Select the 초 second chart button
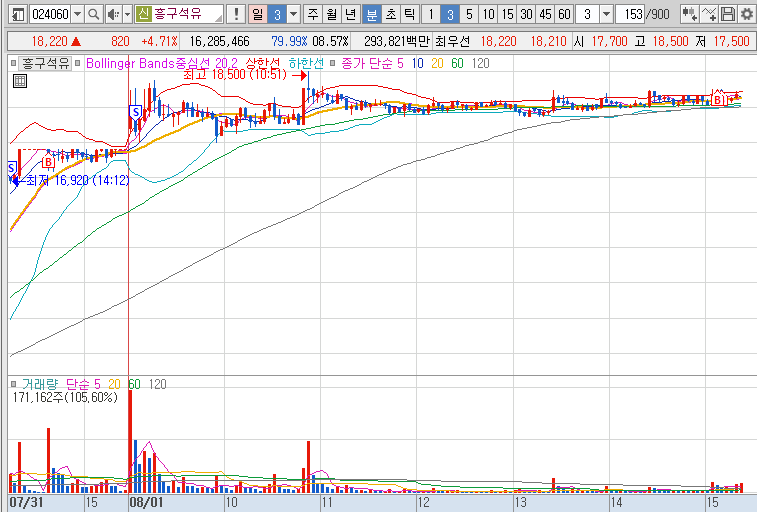This screenshot has width=757, height=512. pos(391,14)
